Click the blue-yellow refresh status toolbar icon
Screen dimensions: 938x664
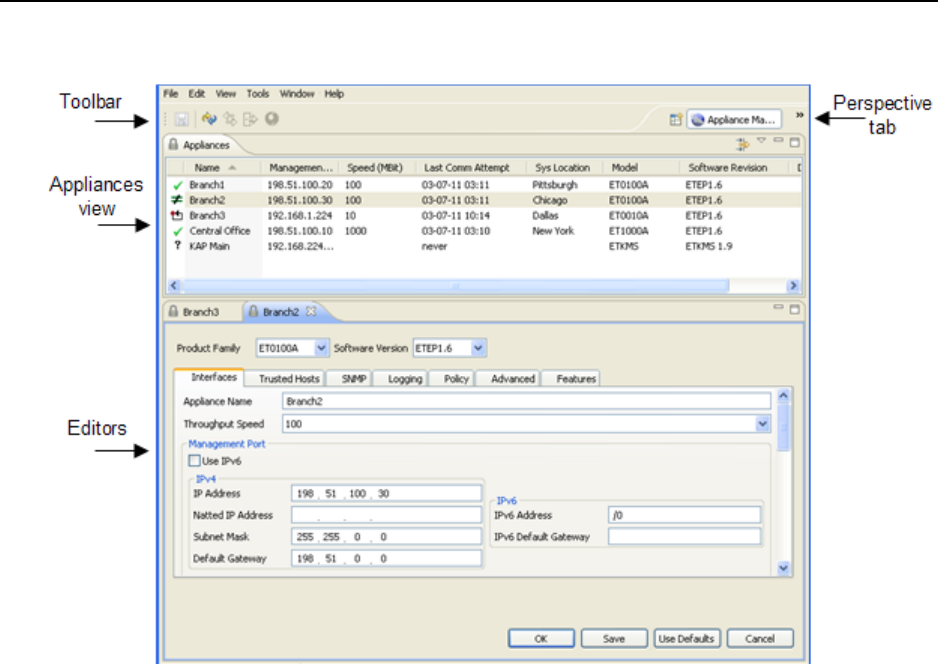click(209, 119)
